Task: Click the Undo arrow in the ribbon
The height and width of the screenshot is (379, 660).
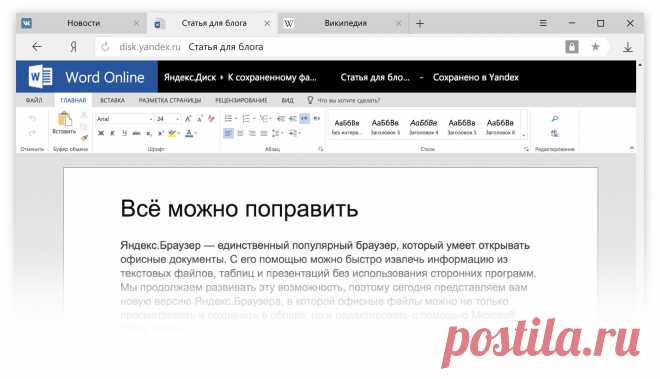Action: tap(32, 119)
